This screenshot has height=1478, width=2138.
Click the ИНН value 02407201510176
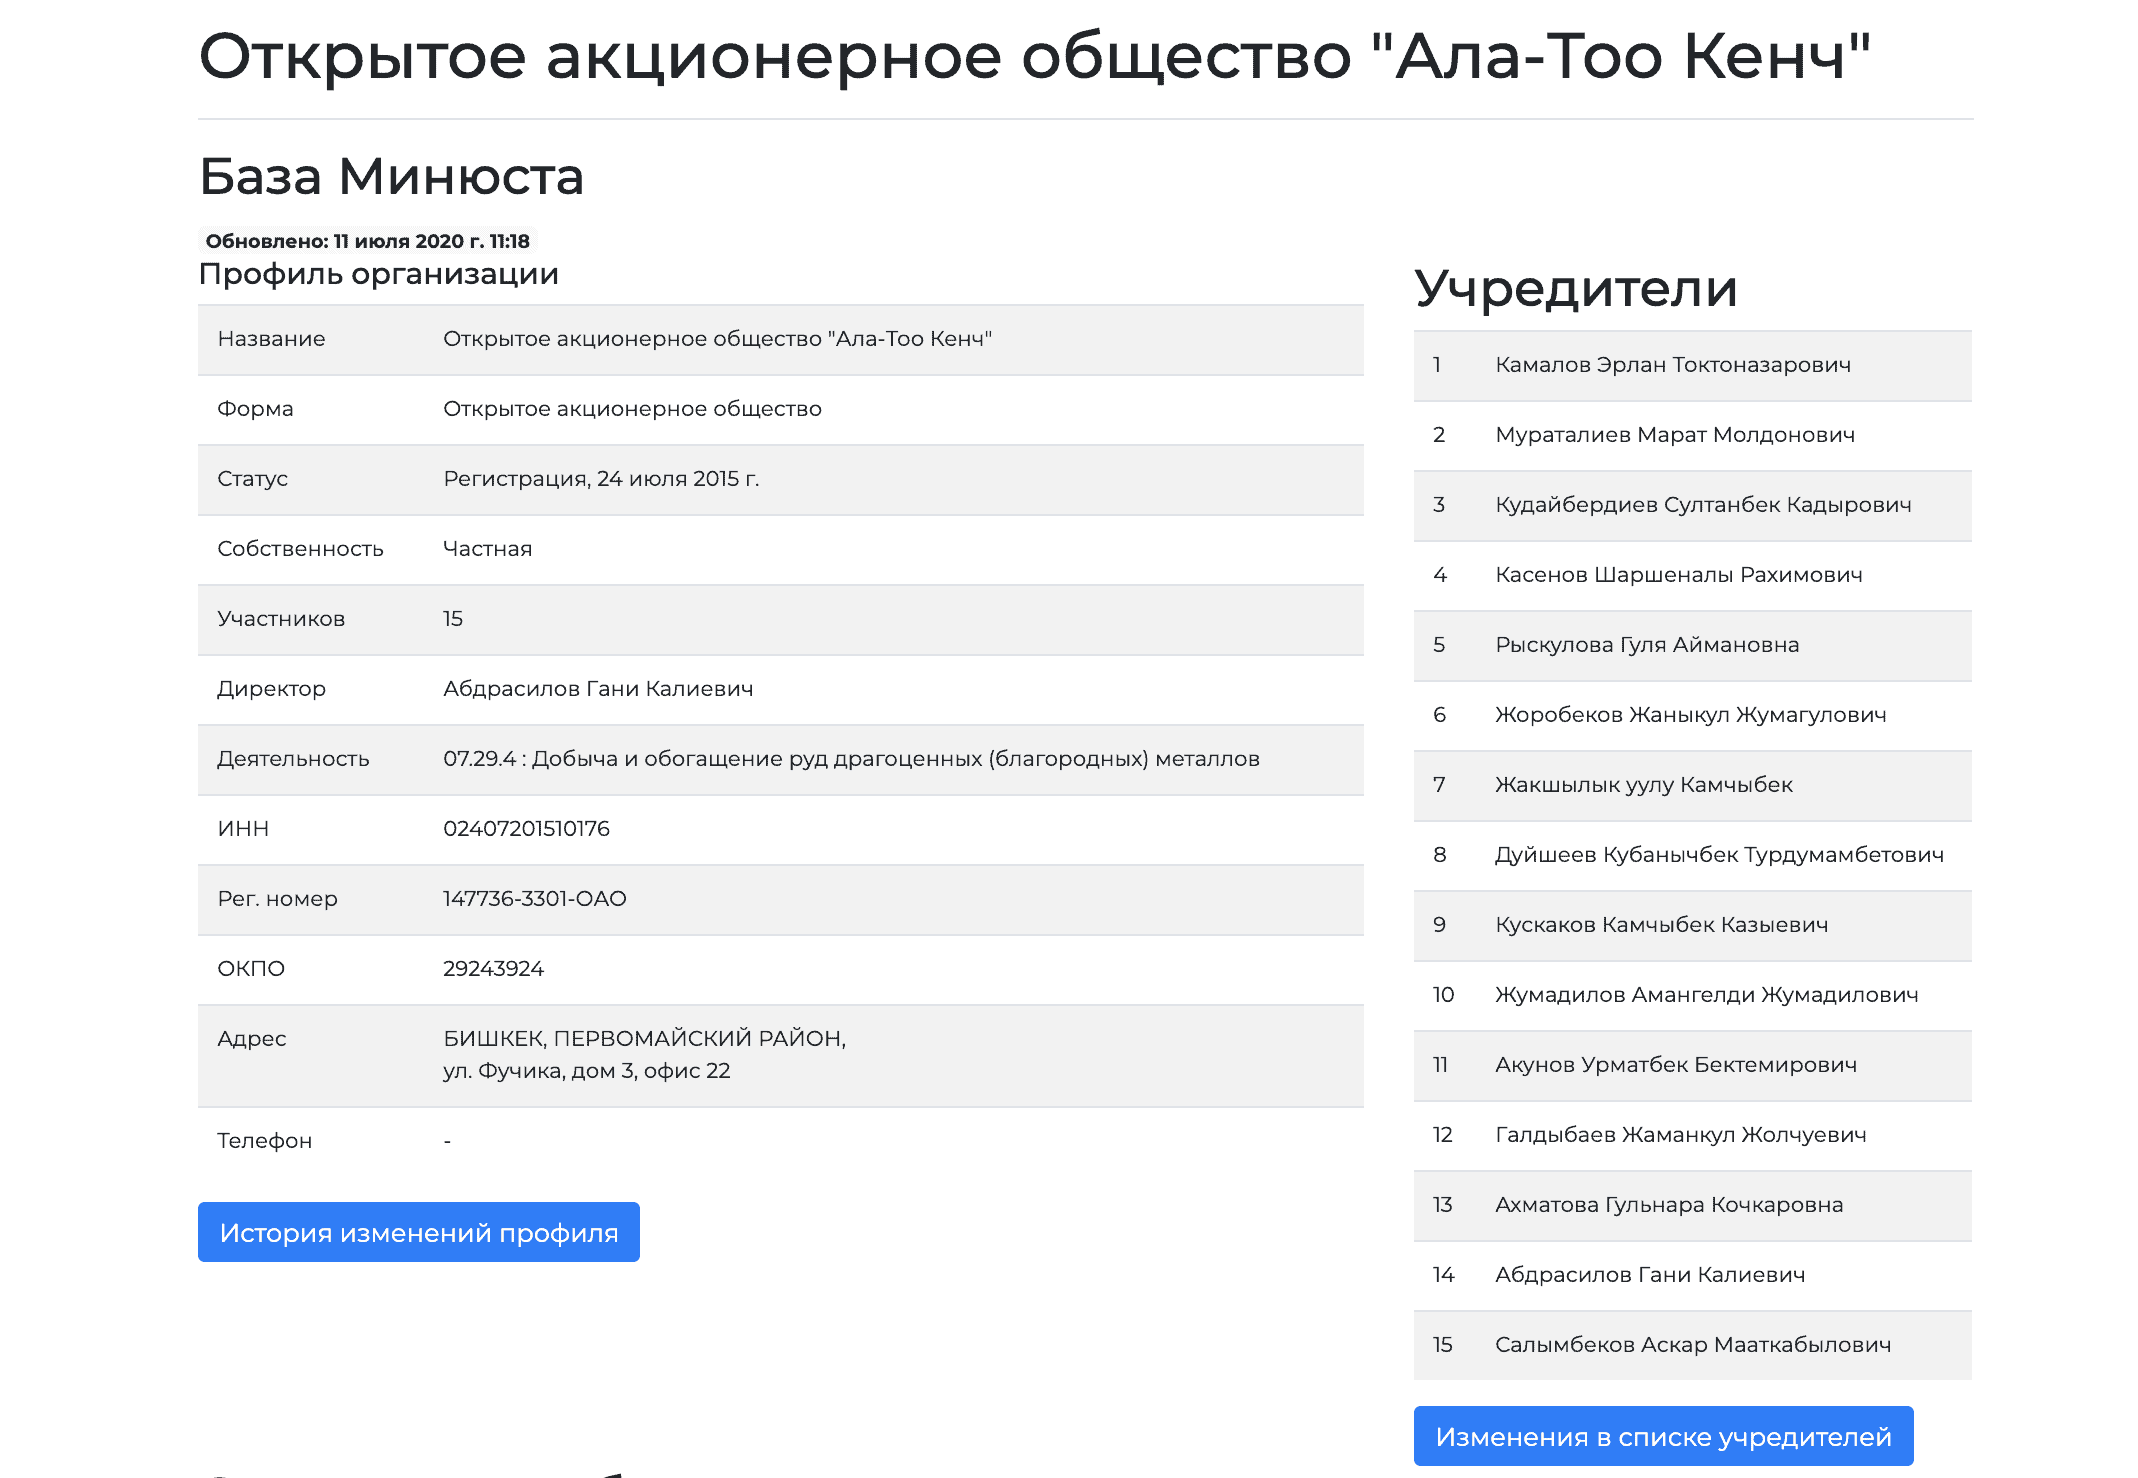pos(526,829)
